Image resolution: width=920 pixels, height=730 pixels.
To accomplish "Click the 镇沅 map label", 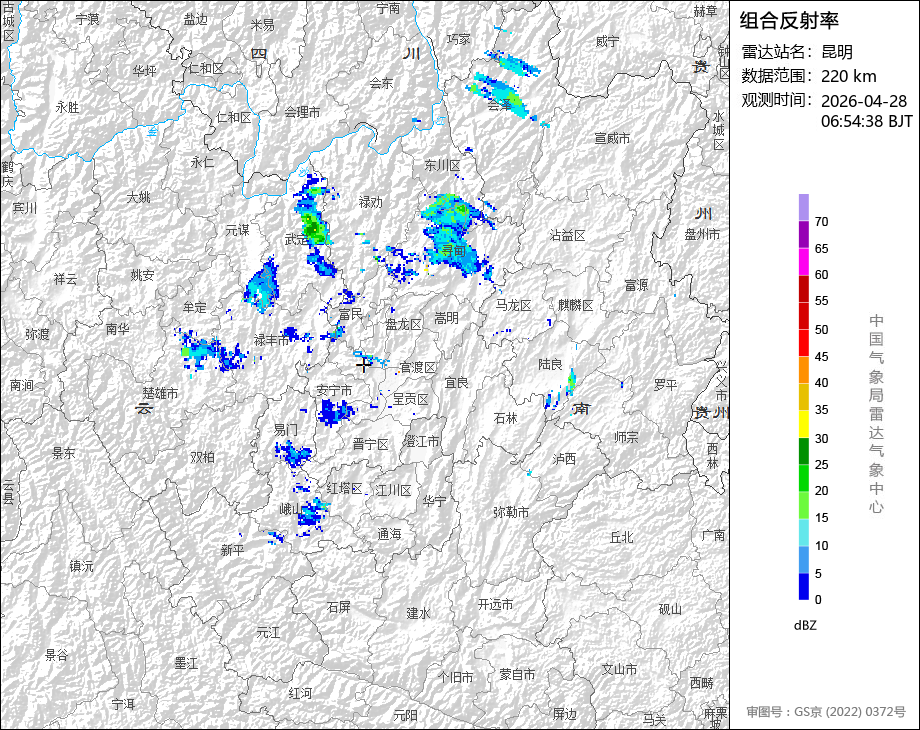I will pos(81,566).
